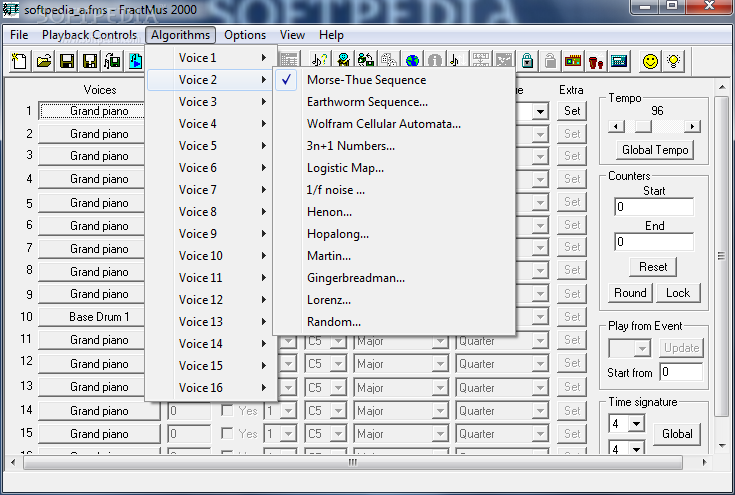This screenshot has width=735, height=495.
Task: Choose Wolfram Cellular Automata algorithm
Action: (384, 124)
